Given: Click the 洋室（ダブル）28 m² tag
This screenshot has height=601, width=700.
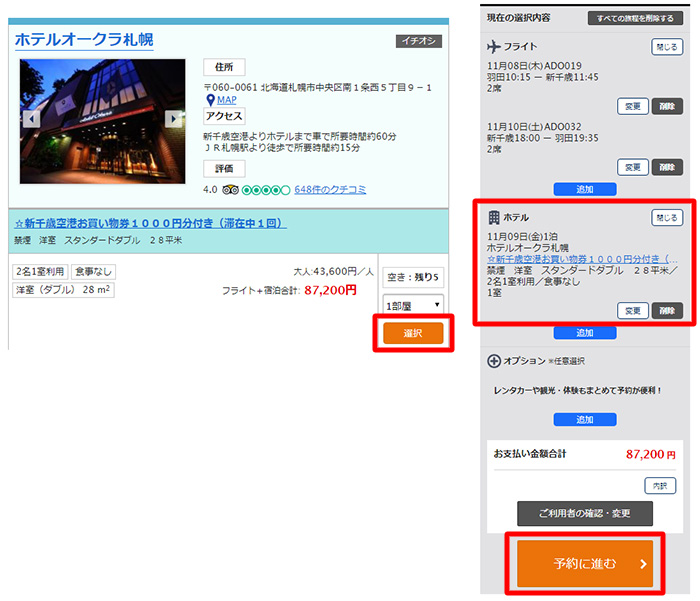Looking at the screenshot, I should (x=63, y=290).
